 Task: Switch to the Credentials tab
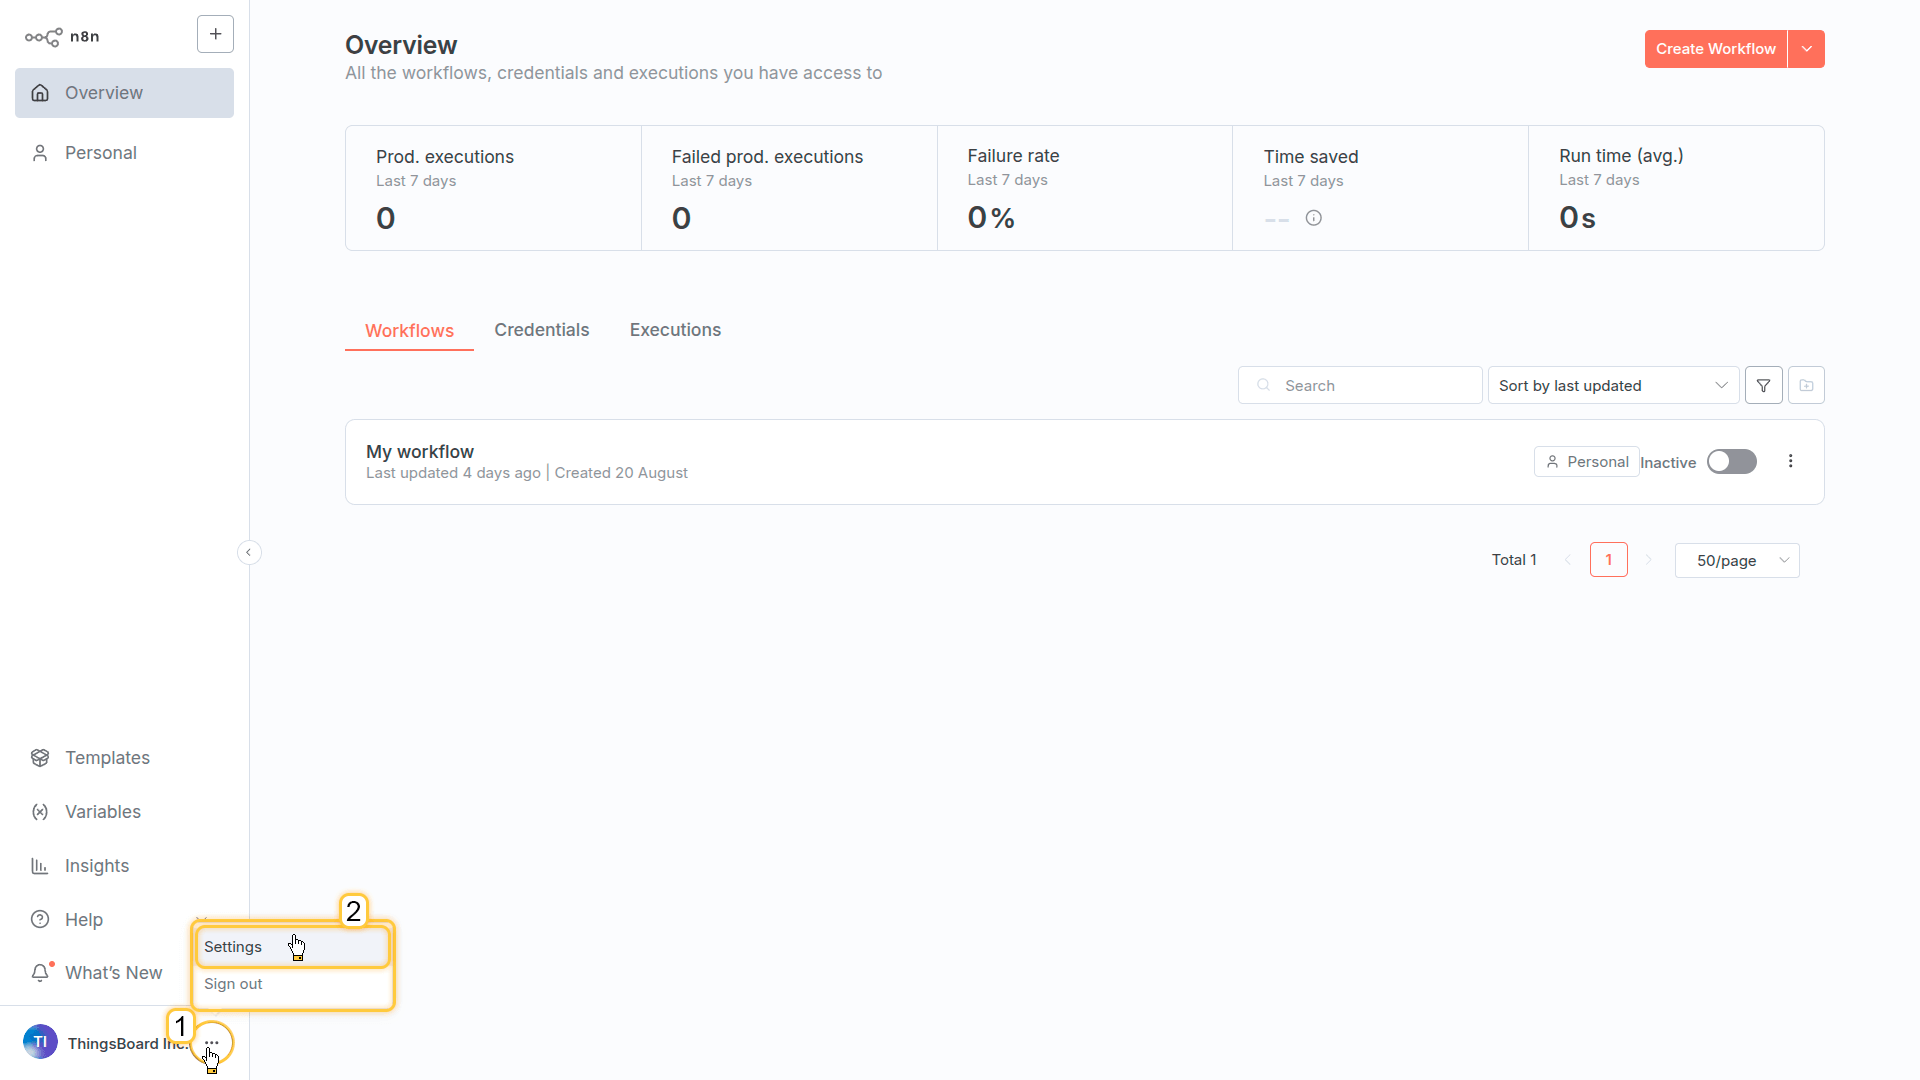pyautogui.click(x=541, y=330)
